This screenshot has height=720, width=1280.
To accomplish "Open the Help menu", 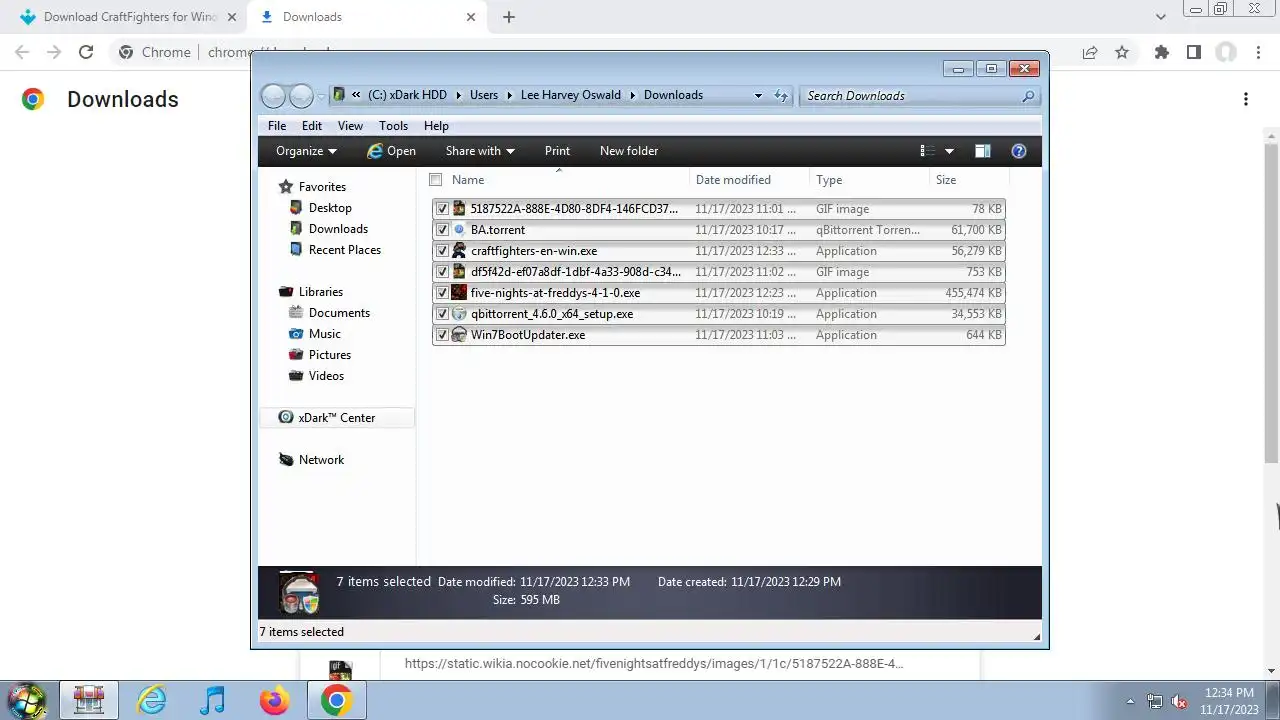I will tap(436, 126).
